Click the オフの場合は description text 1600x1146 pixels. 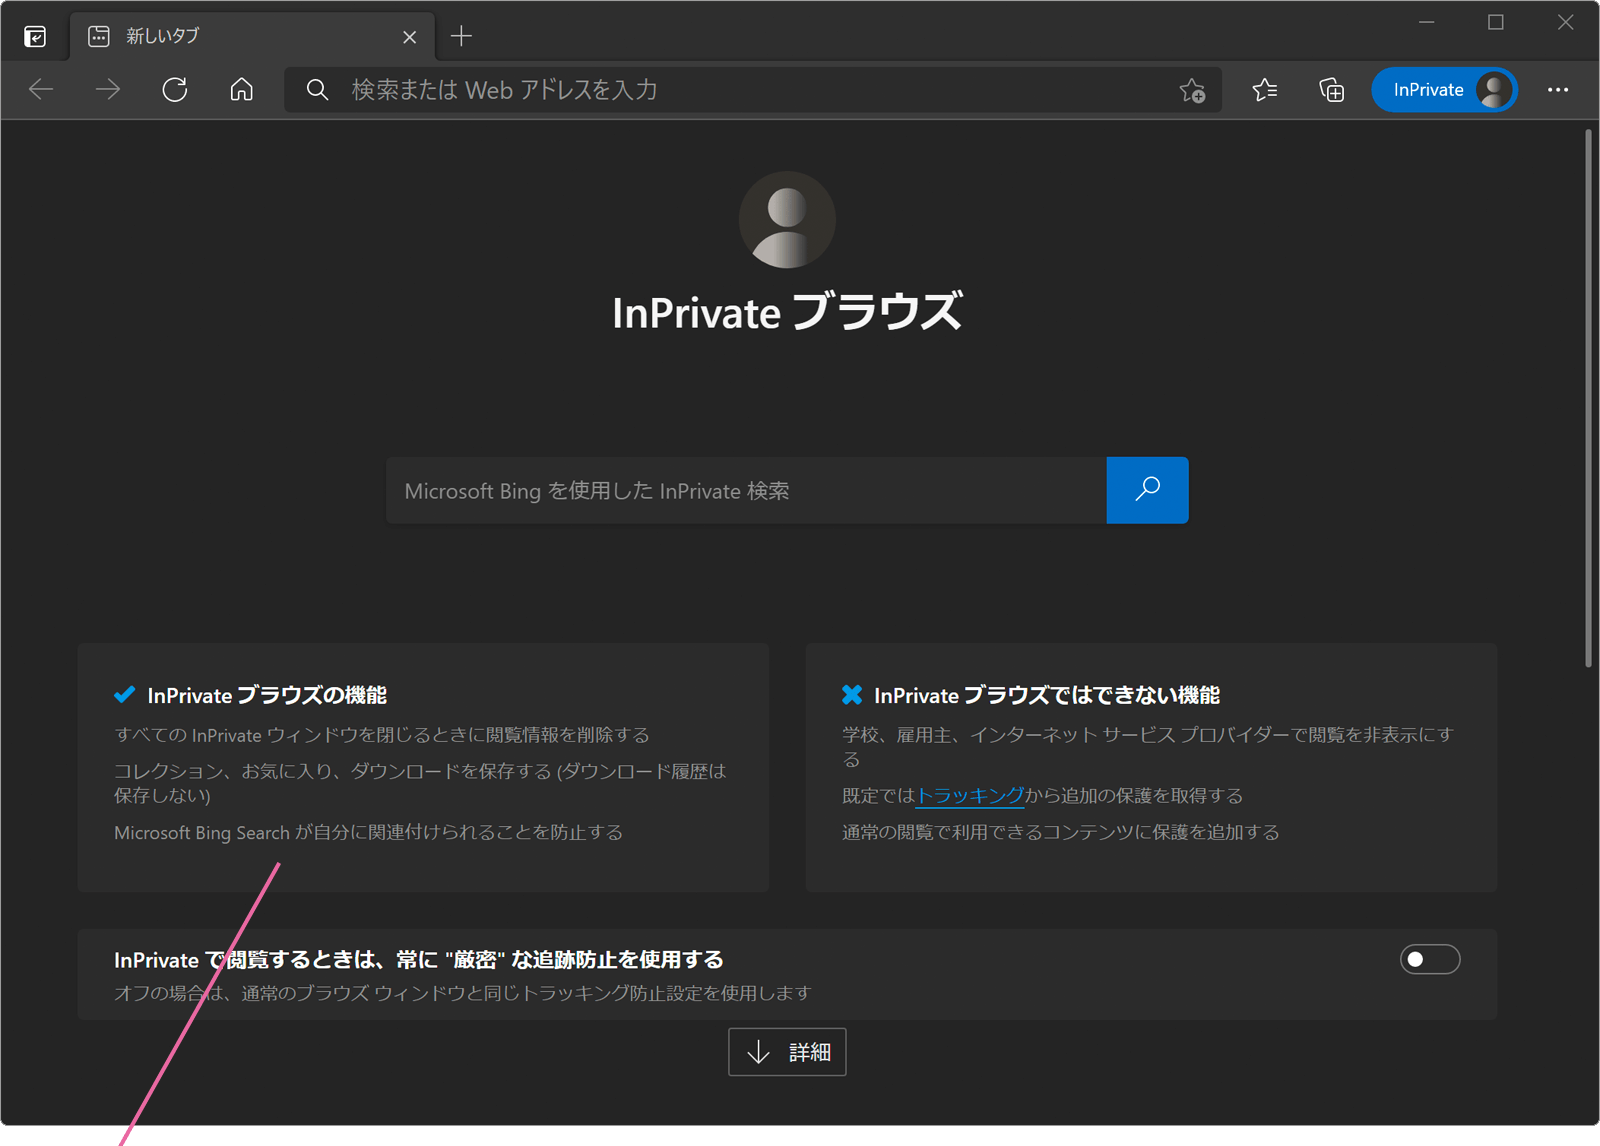click(x=463, y=993)
